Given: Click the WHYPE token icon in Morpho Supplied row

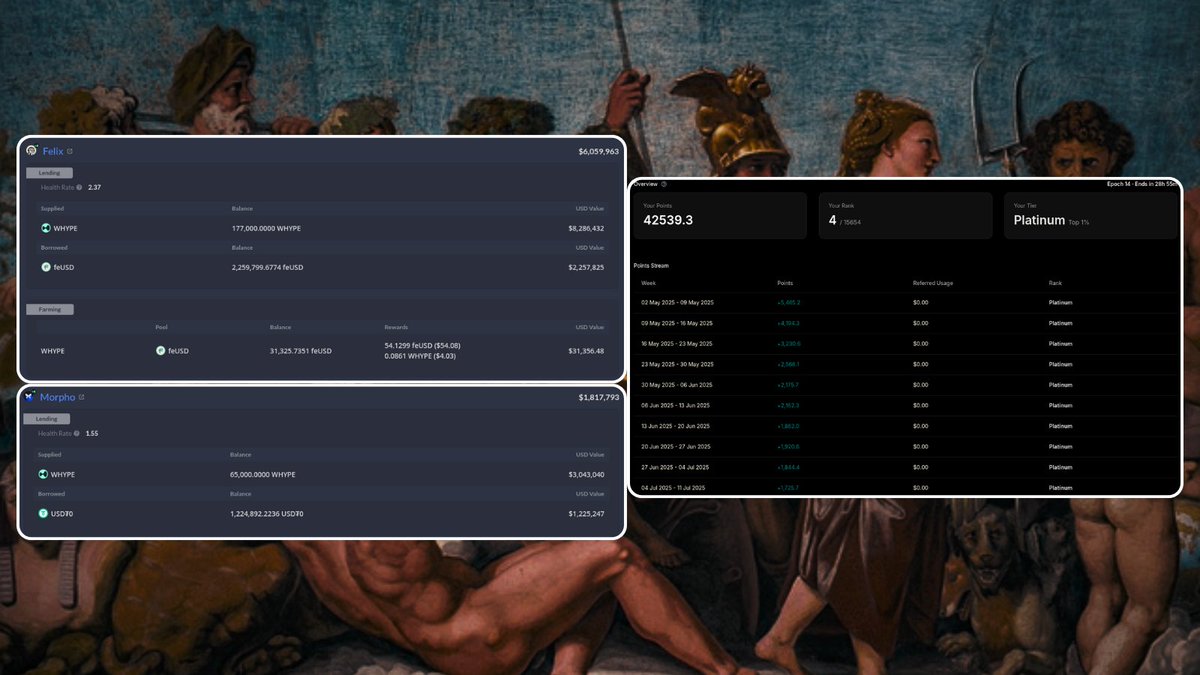Looking at the screenshot, I should click(x=44, y=474).
